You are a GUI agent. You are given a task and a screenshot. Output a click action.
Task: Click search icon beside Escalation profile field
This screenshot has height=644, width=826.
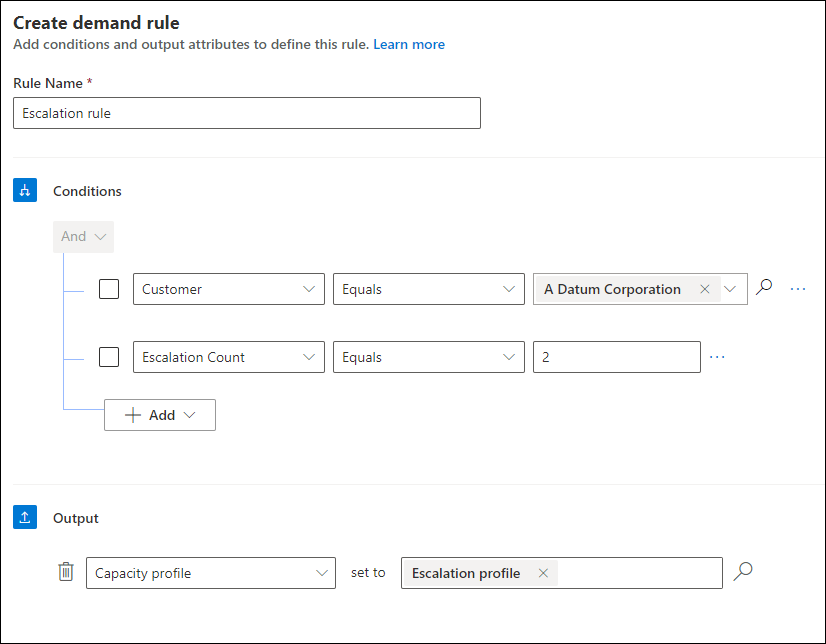coord(742,572)
